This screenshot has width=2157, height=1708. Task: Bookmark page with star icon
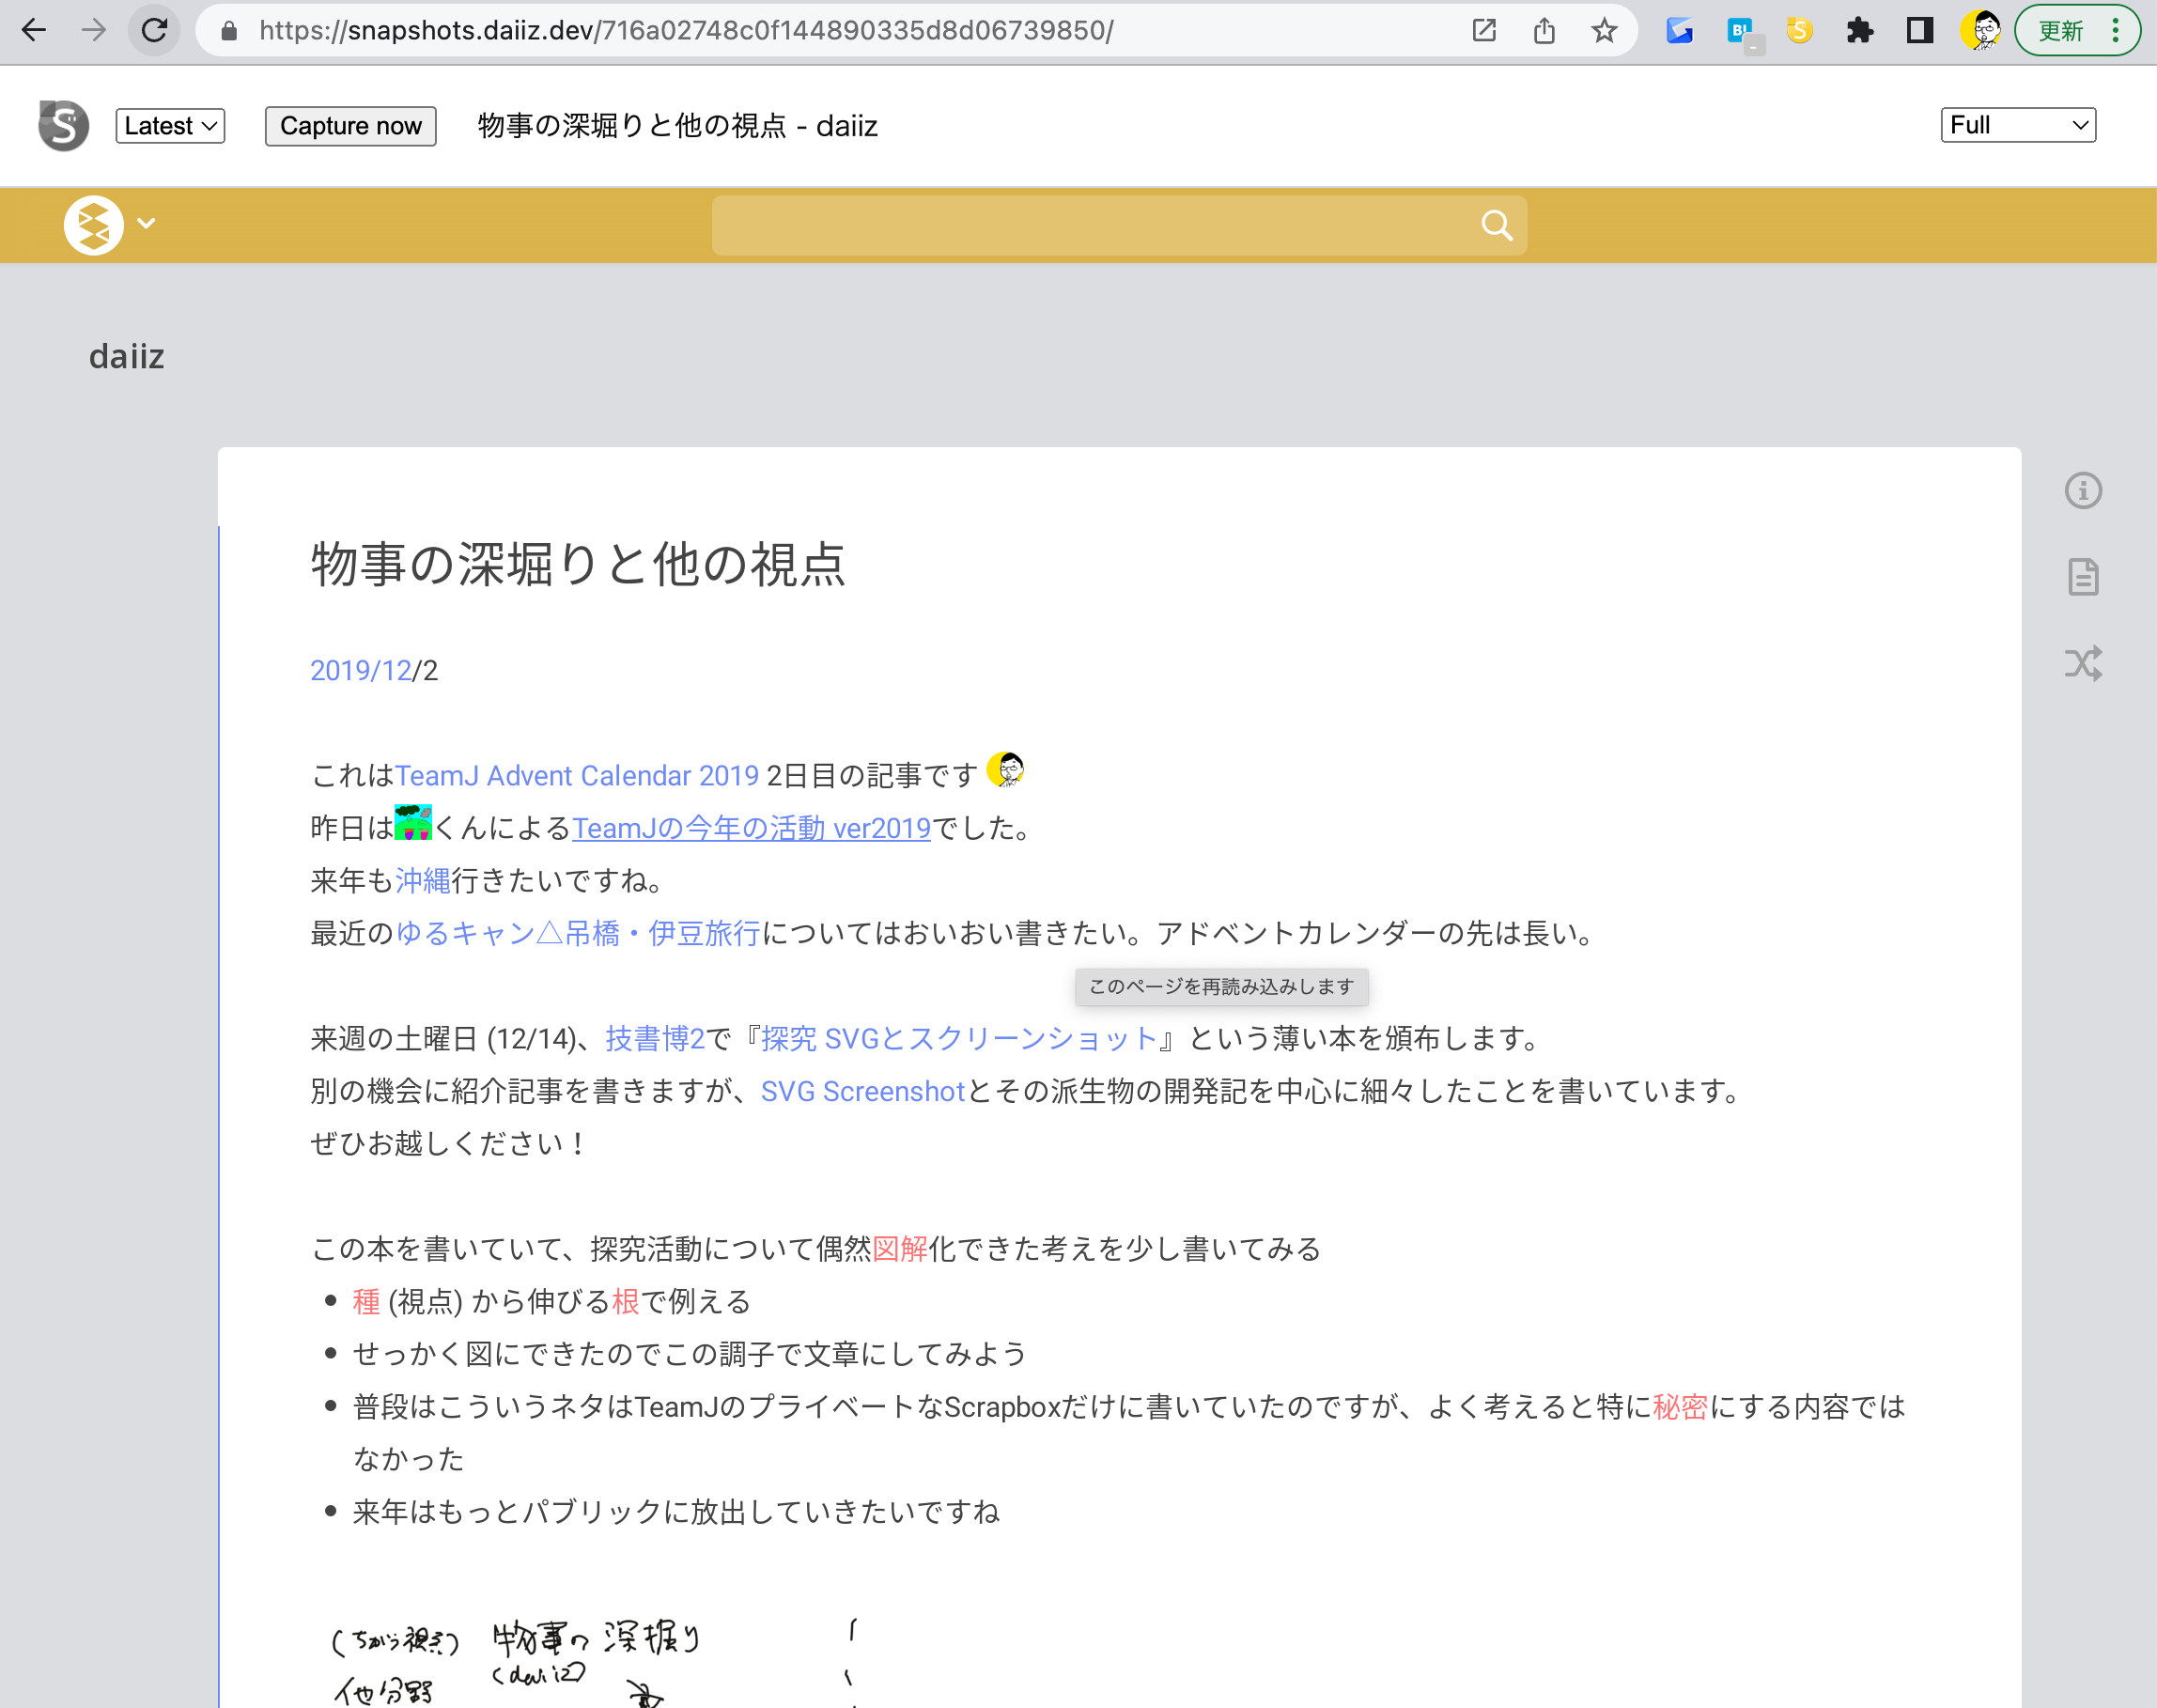click(1604, 31)
